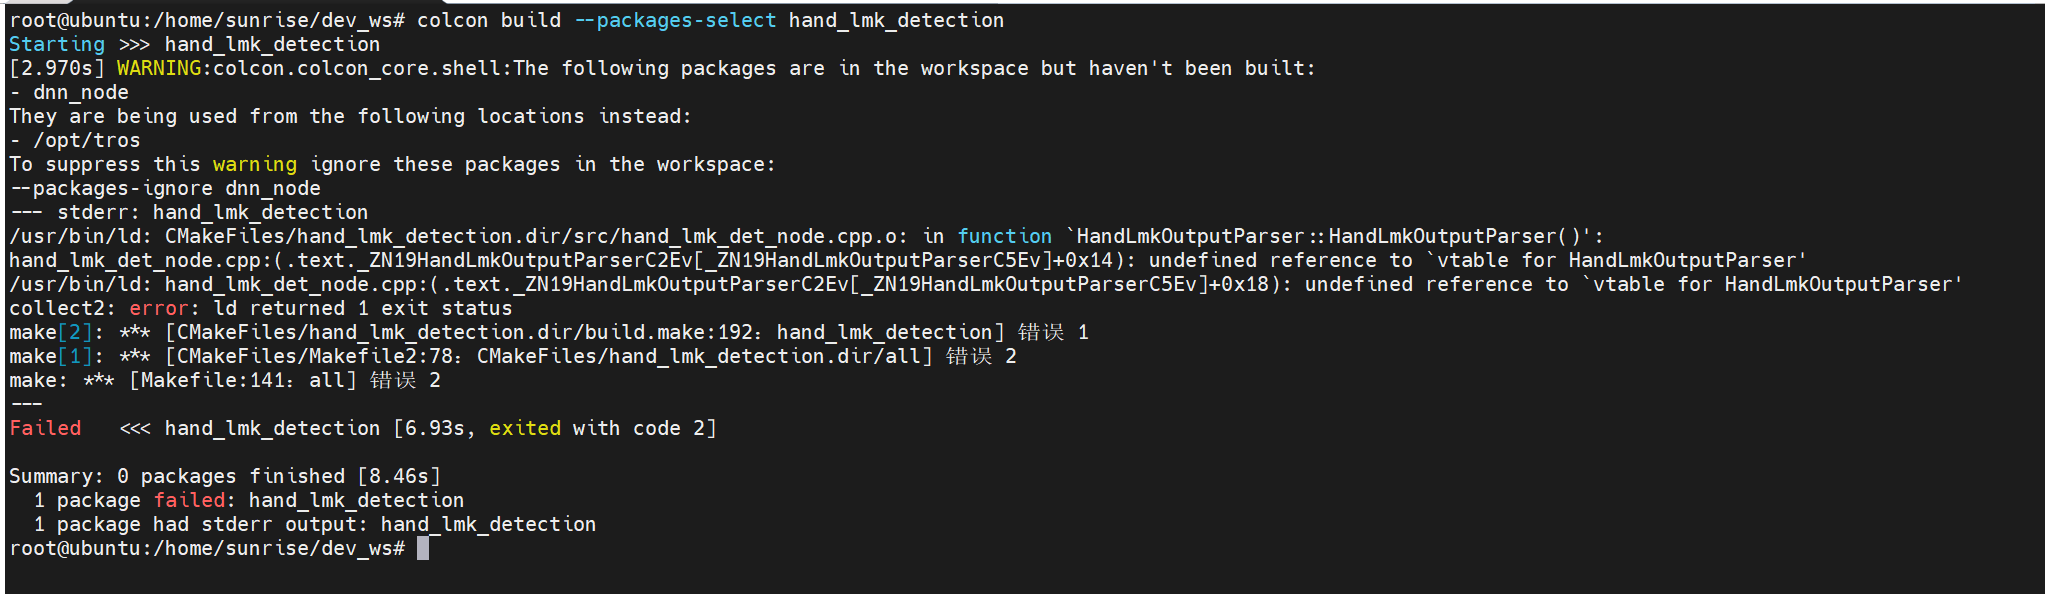Click the /opt/tros path line
2045x594 pixels.
pos(86,140)
